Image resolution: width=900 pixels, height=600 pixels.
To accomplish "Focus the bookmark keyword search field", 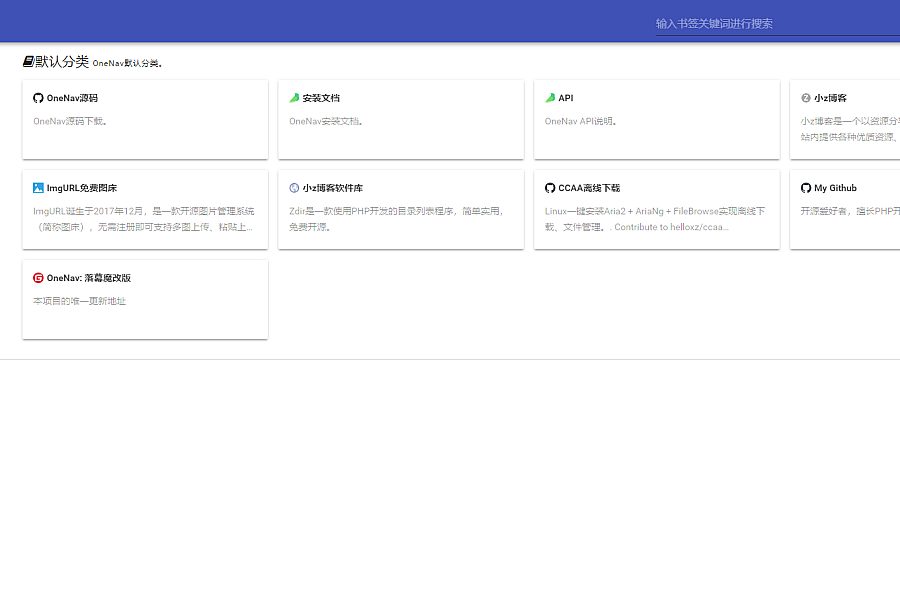I will pos(778,24).
